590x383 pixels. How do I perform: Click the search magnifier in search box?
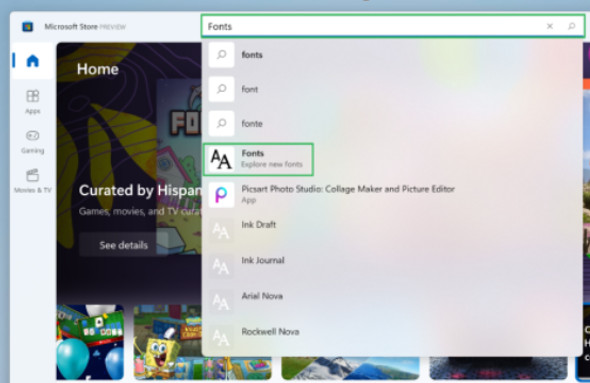[x=571, y=26]
